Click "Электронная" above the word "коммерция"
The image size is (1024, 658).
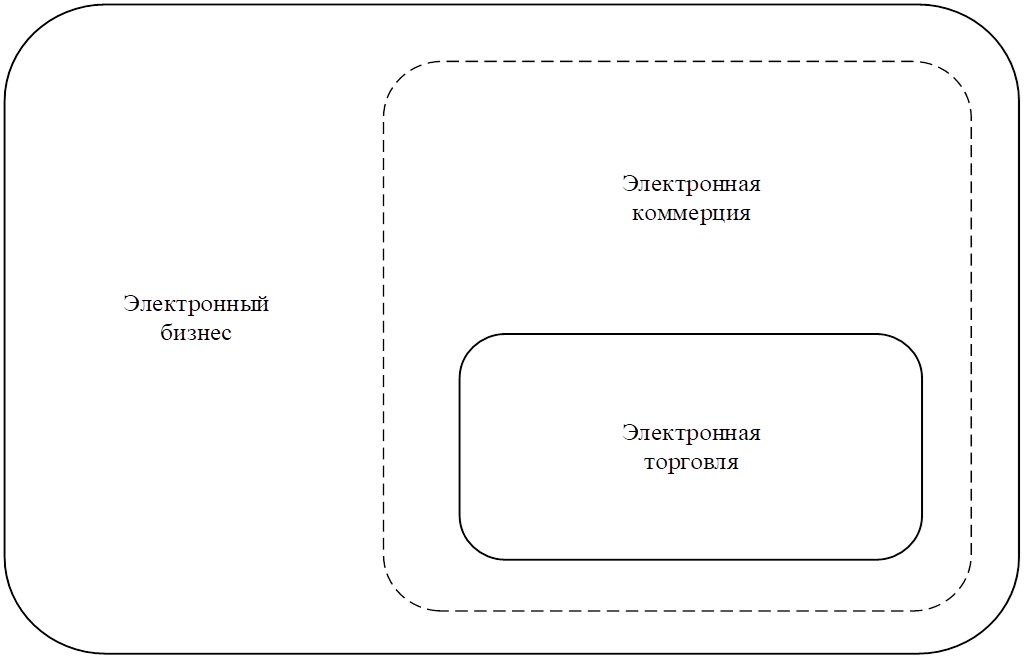point(691,184)
